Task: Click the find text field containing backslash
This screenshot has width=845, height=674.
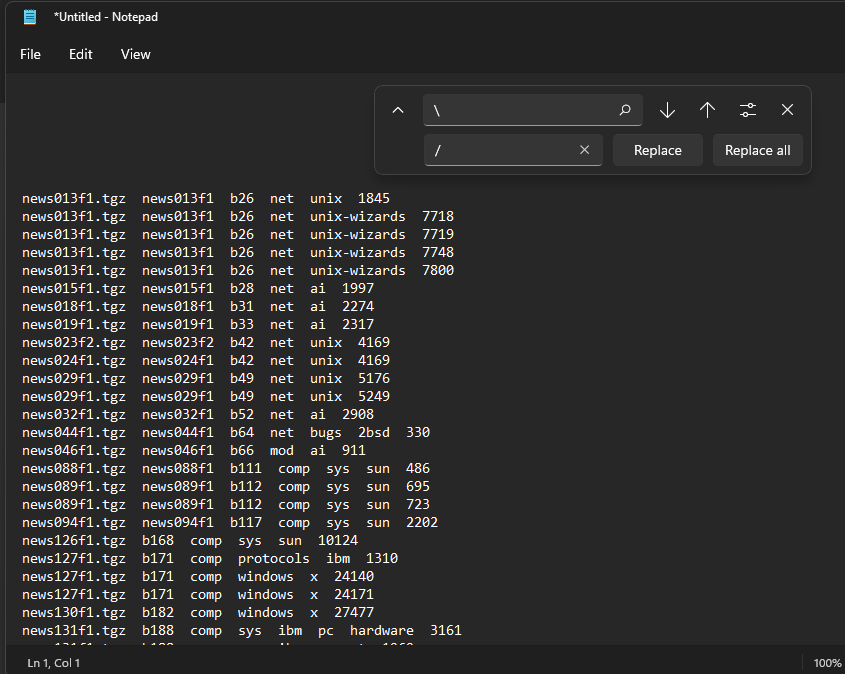Action: [x=520, y=110]
